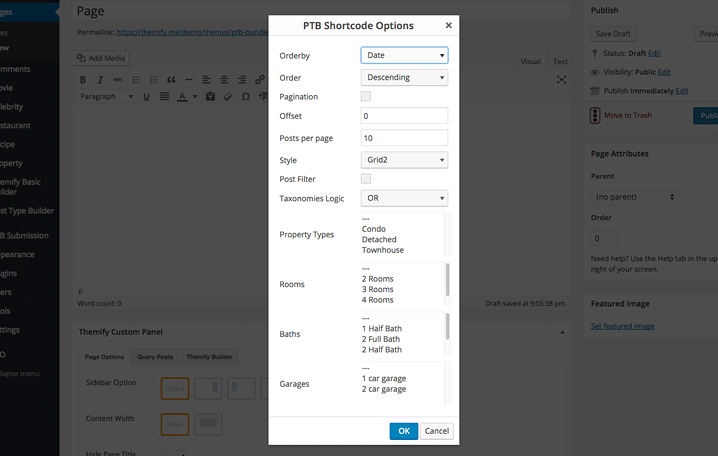The height and width of the screenshot is (456, 718).
Task: Click the Posts per page field
Action: point(404,138)
